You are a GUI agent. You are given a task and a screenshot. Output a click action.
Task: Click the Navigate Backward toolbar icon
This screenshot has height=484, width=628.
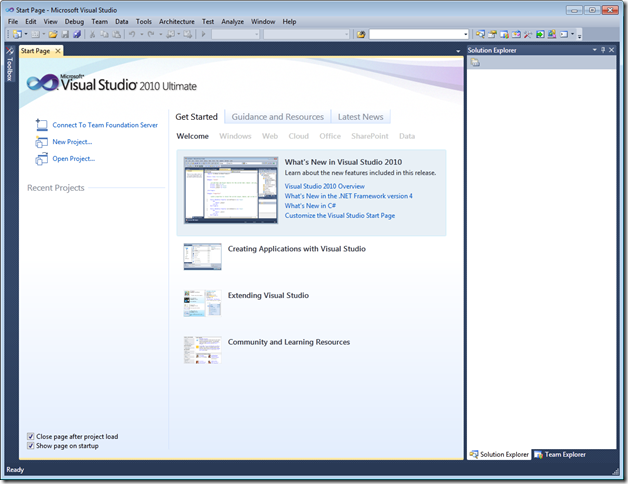click(171, 34)
